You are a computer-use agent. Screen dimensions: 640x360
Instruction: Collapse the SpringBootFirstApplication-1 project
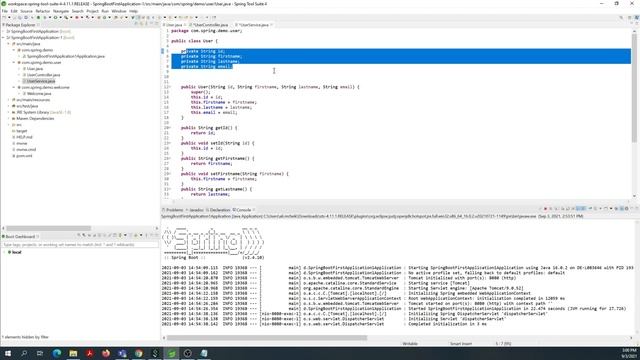[3, 38]
